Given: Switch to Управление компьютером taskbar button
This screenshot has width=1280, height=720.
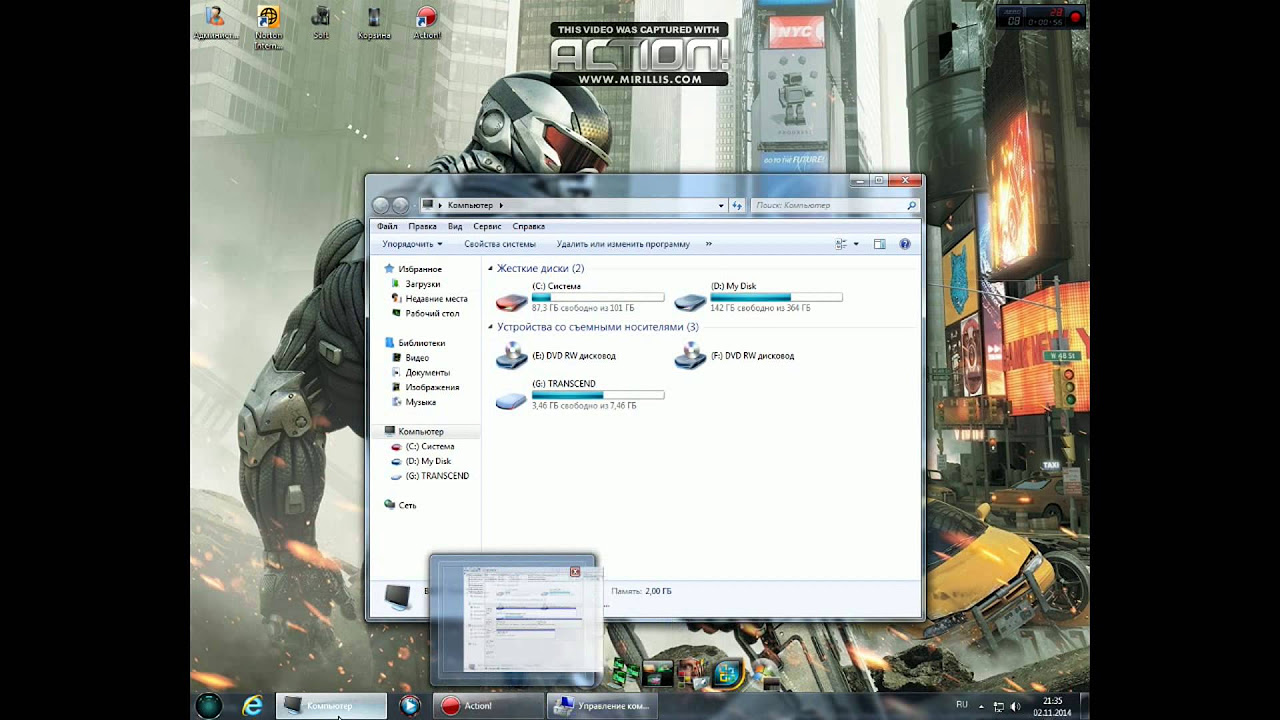Looking at the screenshot, I should (602, 706).
